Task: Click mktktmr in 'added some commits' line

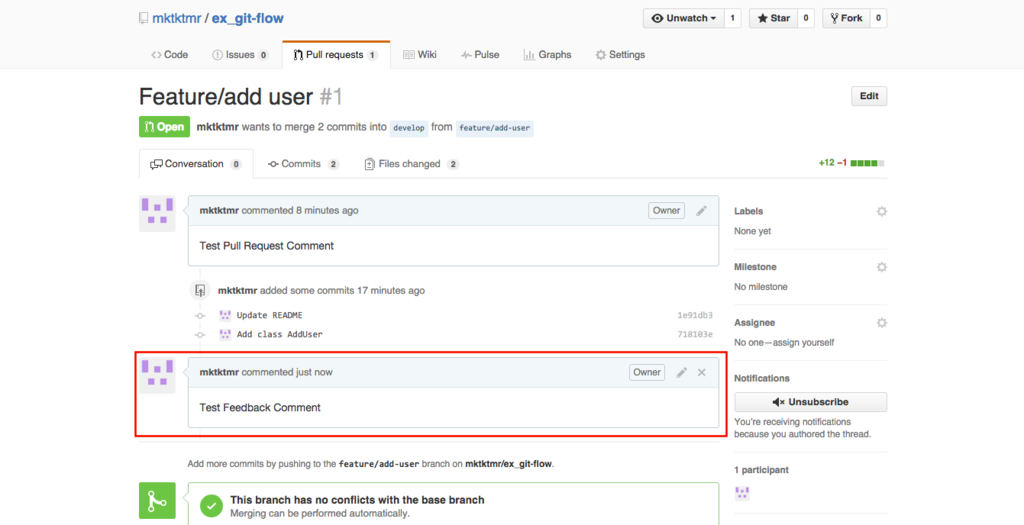Action: pyautogui.click(x=238, y=291)
